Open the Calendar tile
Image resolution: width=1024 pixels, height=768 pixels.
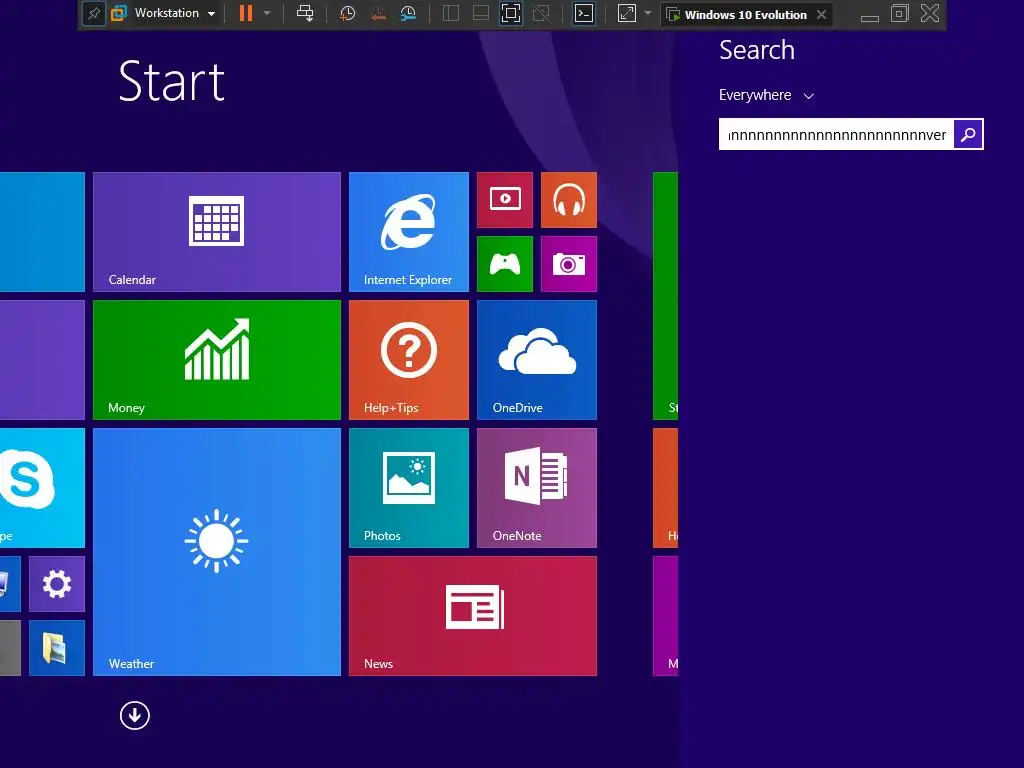tap(217, 232)
